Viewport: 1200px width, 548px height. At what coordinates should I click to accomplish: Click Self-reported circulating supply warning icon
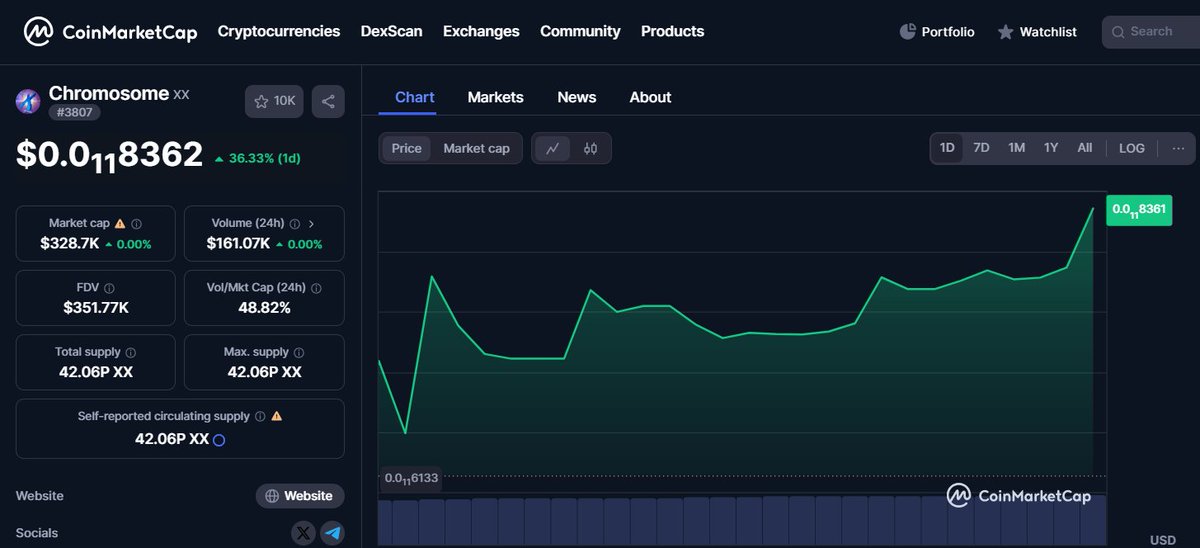[x=277, y=416]
